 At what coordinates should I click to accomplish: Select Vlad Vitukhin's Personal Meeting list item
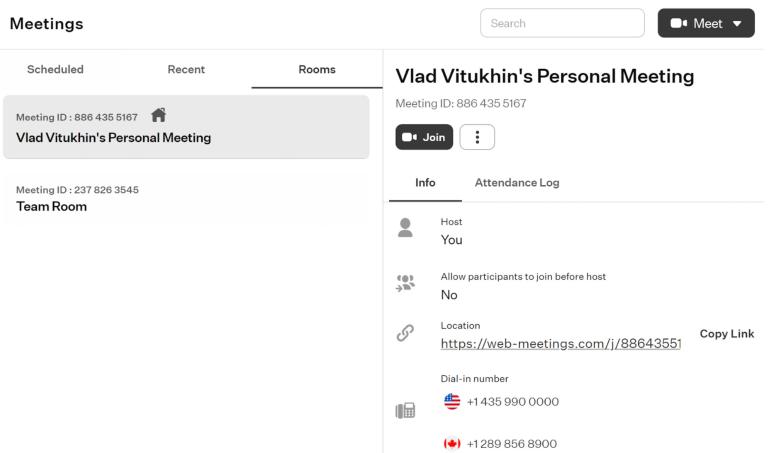186,127
